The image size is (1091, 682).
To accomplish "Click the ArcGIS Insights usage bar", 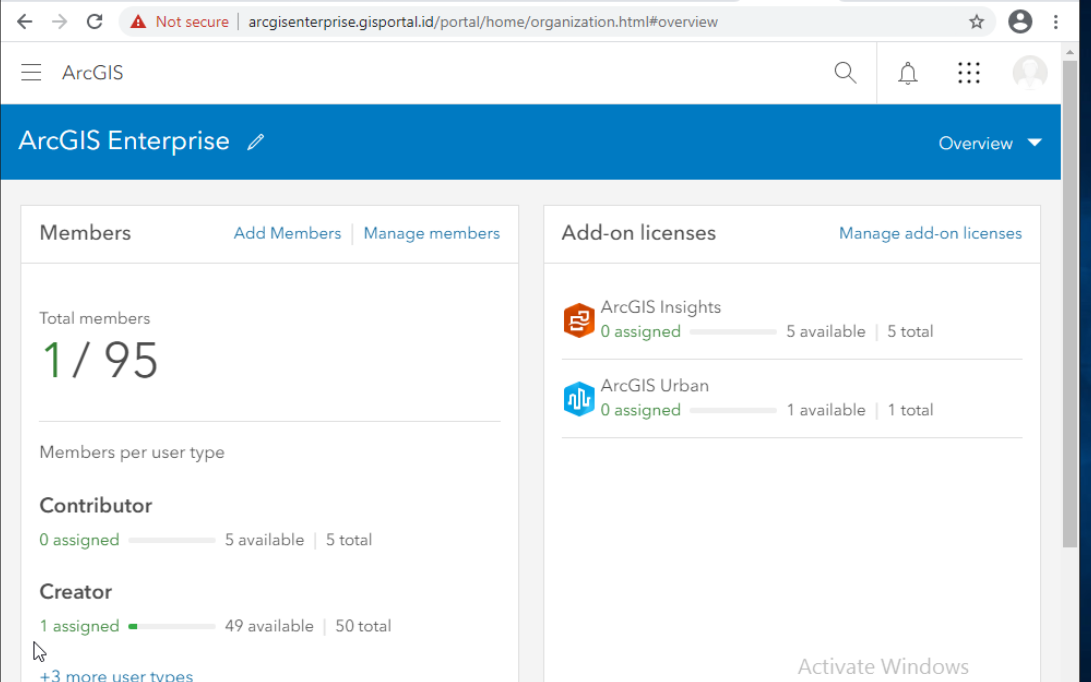I will tap(733, 332).
